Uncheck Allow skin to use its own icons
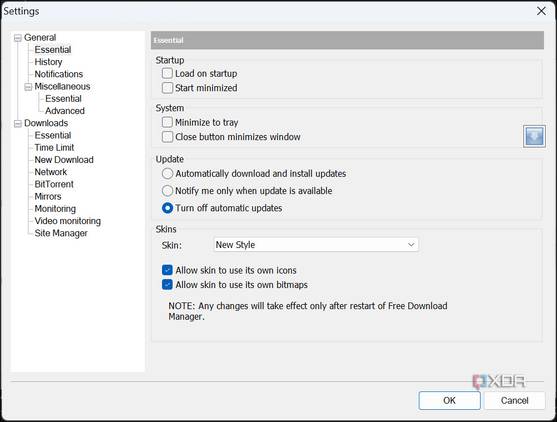The image size is (557, 422). (x=167, y=270)
